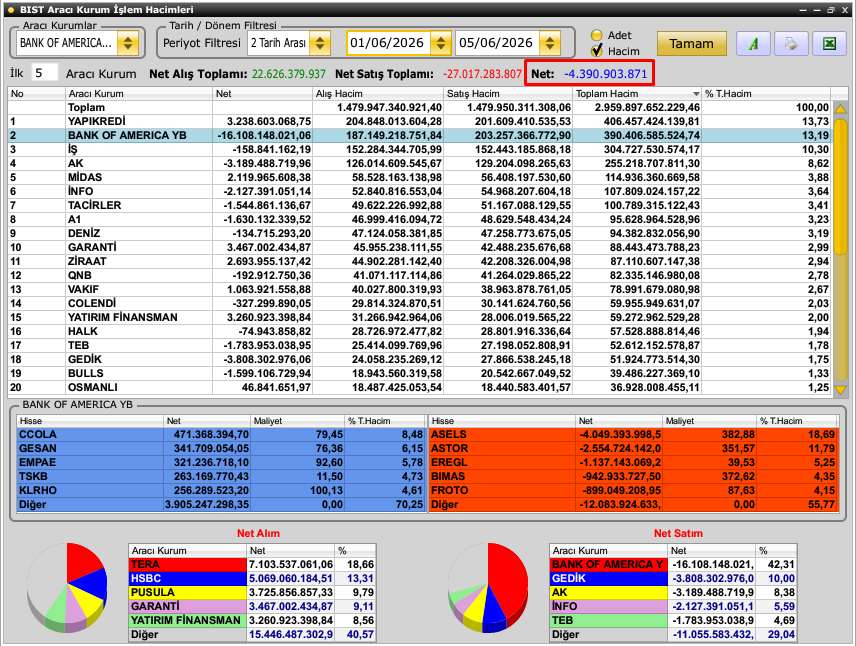Click the ASTOR stock row
Image resolution: width=856 pixels, height=646 pixels.
[633, 448]
